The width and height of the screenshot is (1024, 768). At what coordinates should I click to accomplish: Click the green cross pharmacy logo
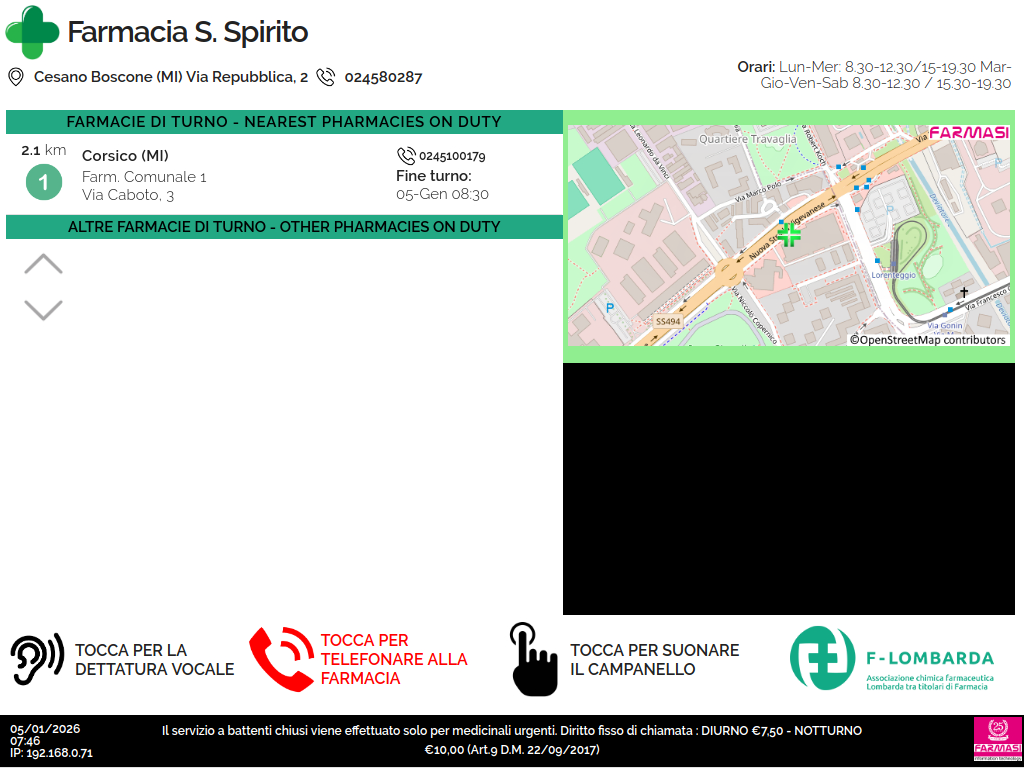click(32, 32)
